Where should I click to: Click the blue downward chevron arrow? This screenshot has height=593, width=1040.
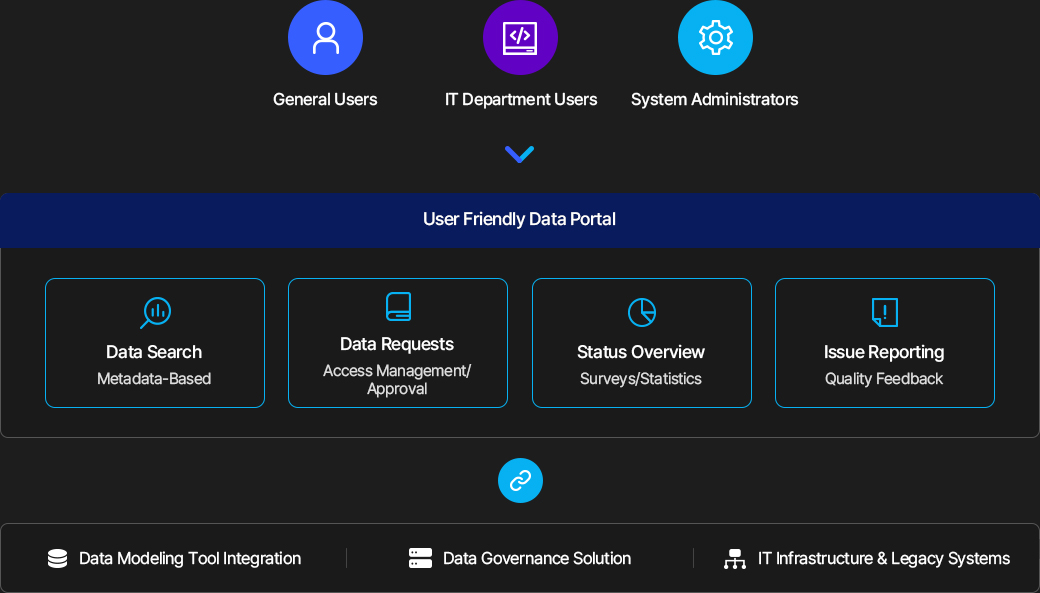tap(519, 154)
